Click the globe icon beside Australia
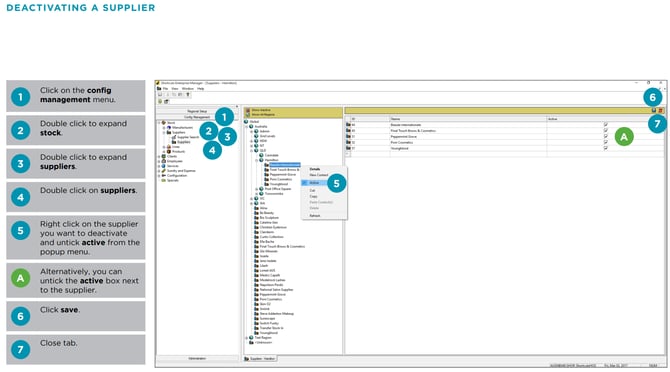670x372 pixels. point(251,126)
